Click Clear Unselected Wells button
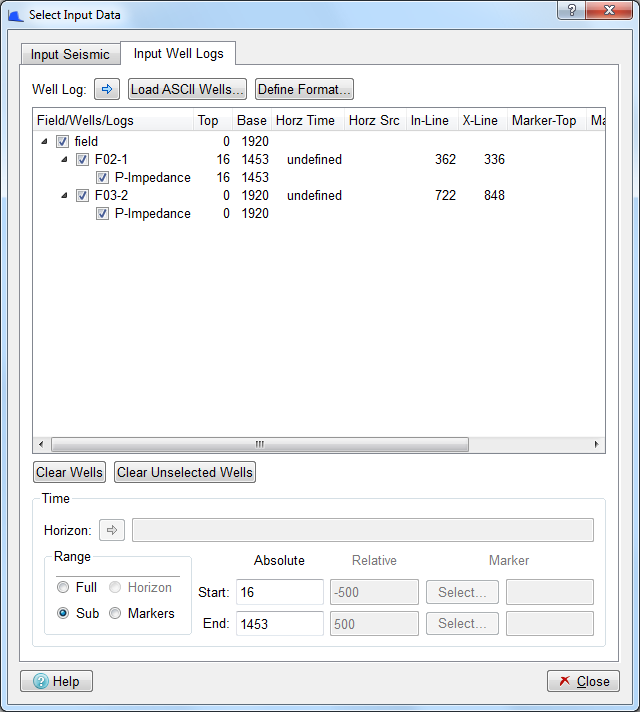This screenshot has height=712, width=643. 185,472
